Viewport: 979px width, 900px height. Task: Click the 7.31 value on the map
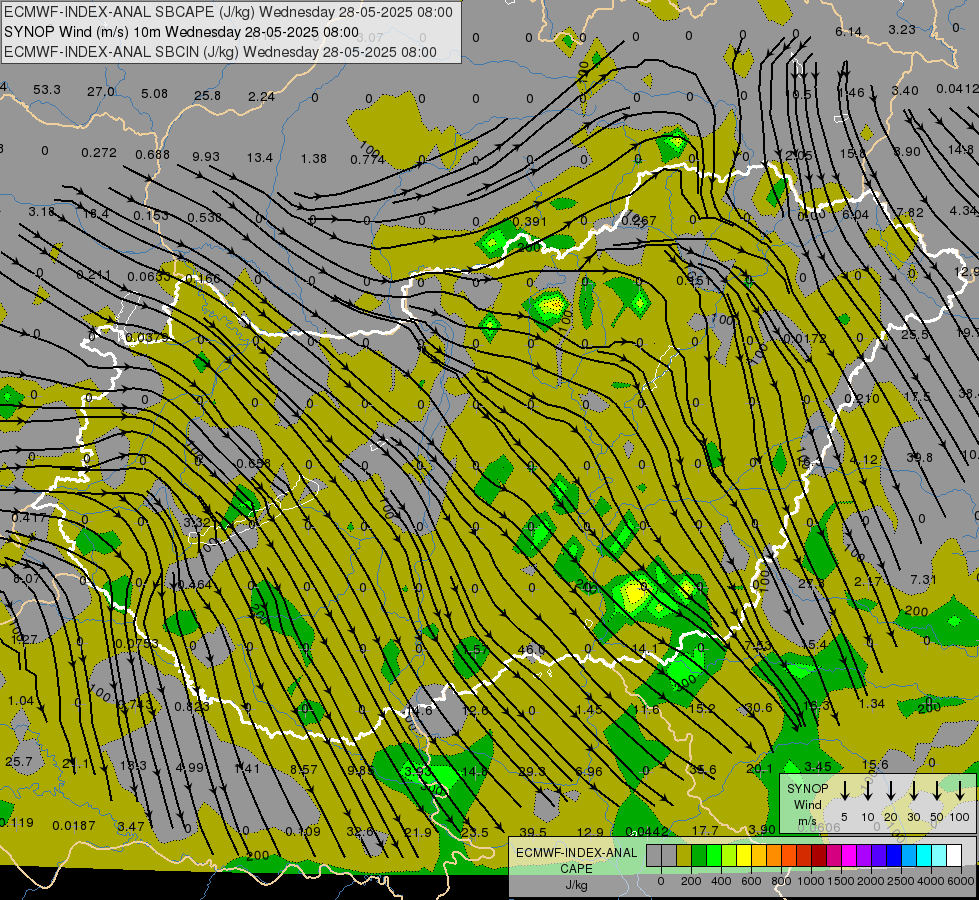click(x=923, y=580)
